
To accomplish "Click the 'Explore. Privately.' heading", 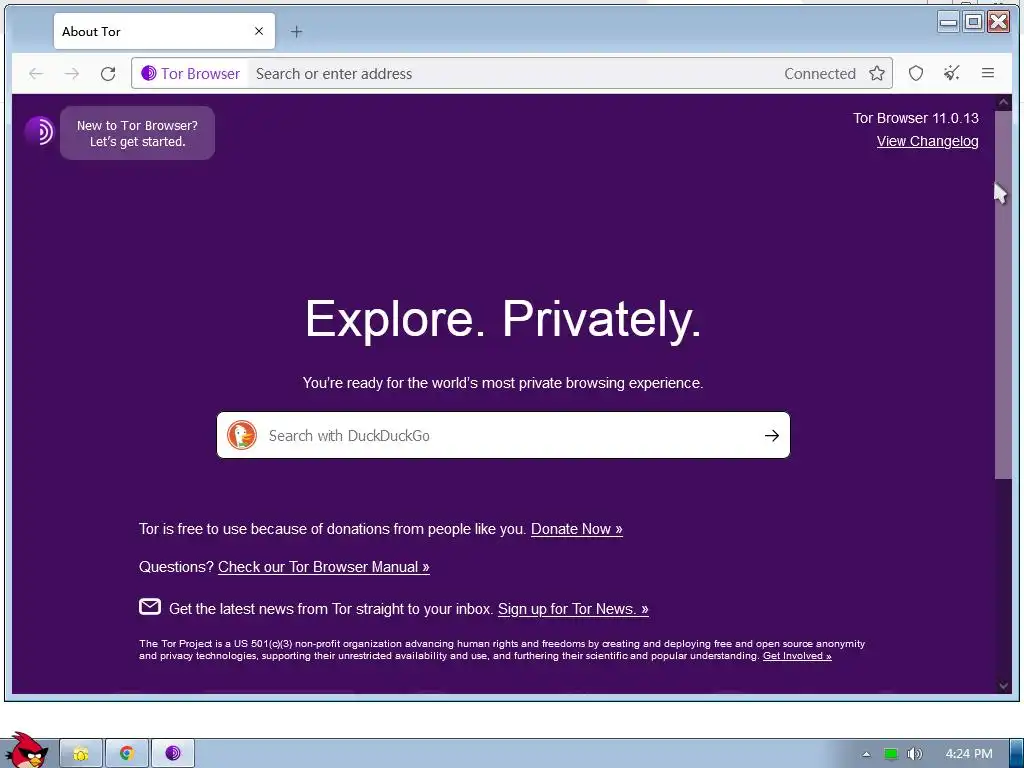I will [503, 319].
